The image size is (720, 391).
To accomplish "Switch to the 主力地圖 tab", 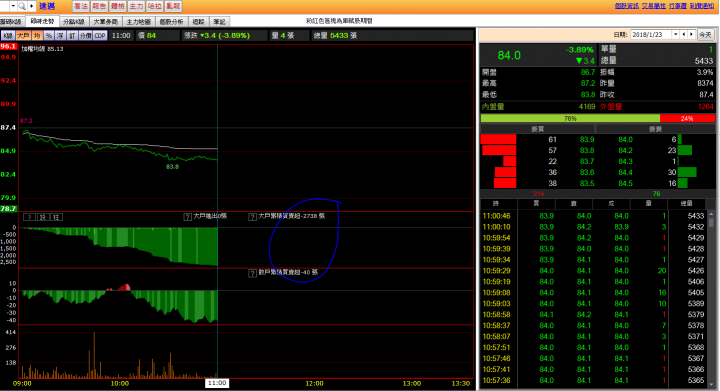I will [x=139, y=22].
